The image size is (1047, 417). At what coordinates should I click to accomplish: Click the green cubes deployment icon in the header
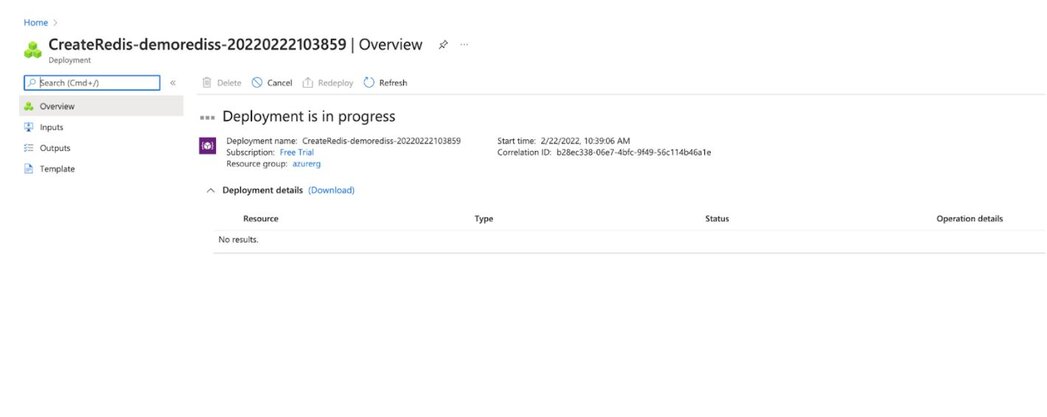[x=33, y=49]
